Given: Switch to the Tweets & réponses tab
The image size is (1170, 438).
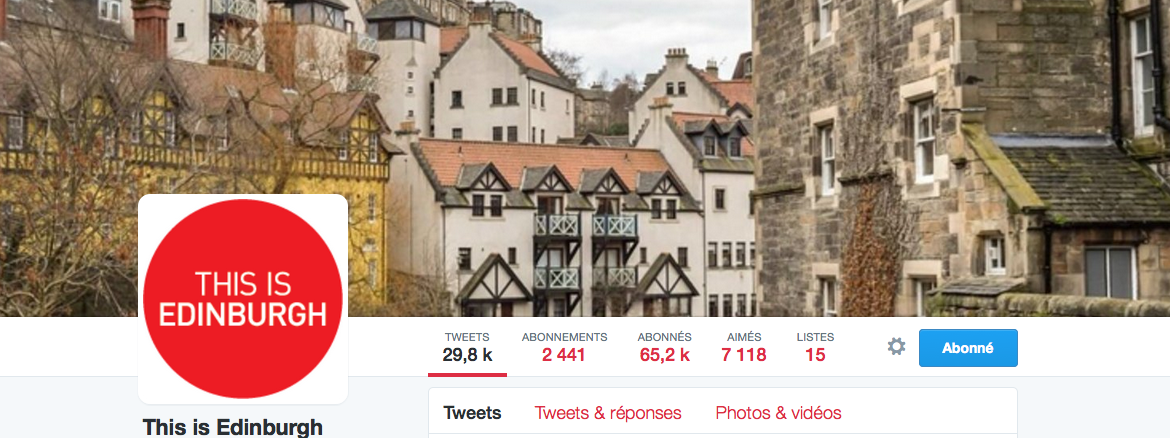Looking at the screenshot, I should (608, 413).
